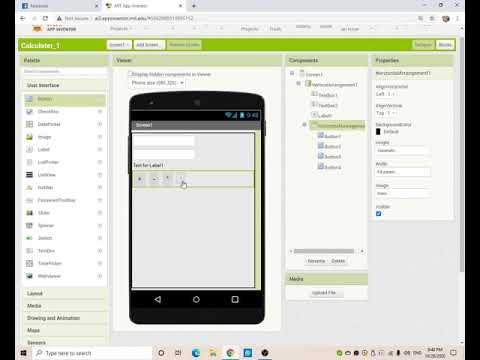Open the black BackgroundColor swatch

click(x=378, y=132)
